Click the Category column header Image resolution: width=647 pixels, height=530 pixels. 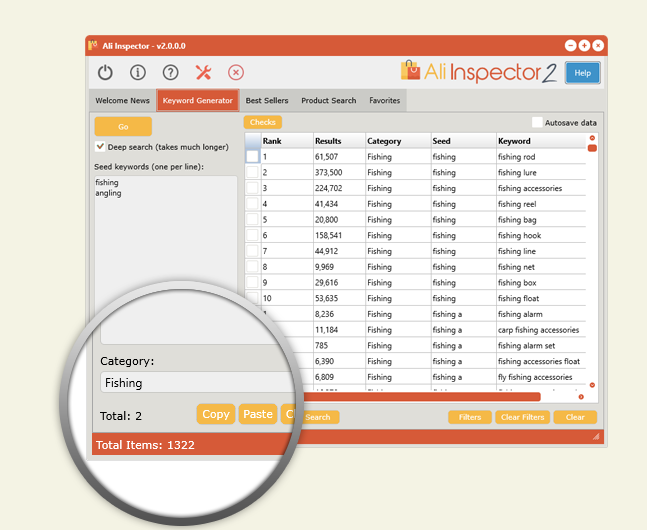(x=398, y=141)
